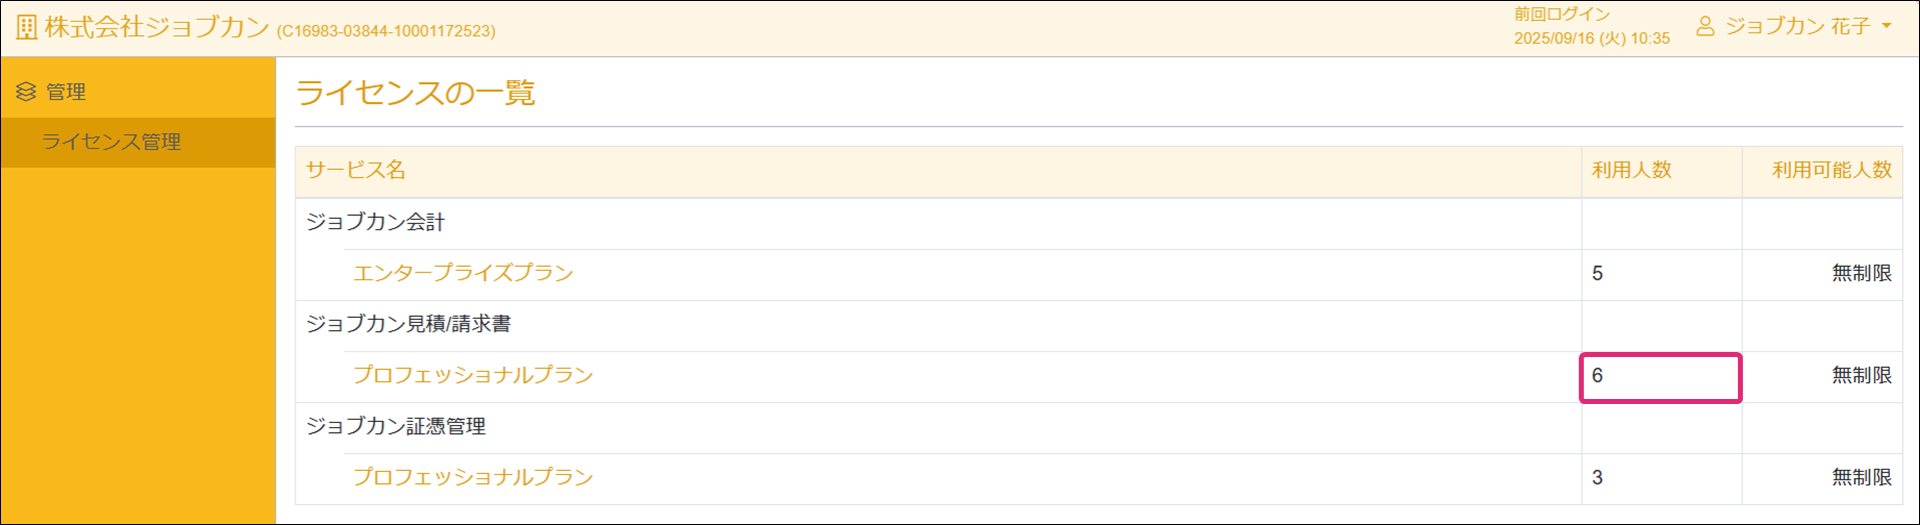Select the ジョブカン証憑管理 service row
This screenshot has width=1920, height=525.
(x=396, y=426)
